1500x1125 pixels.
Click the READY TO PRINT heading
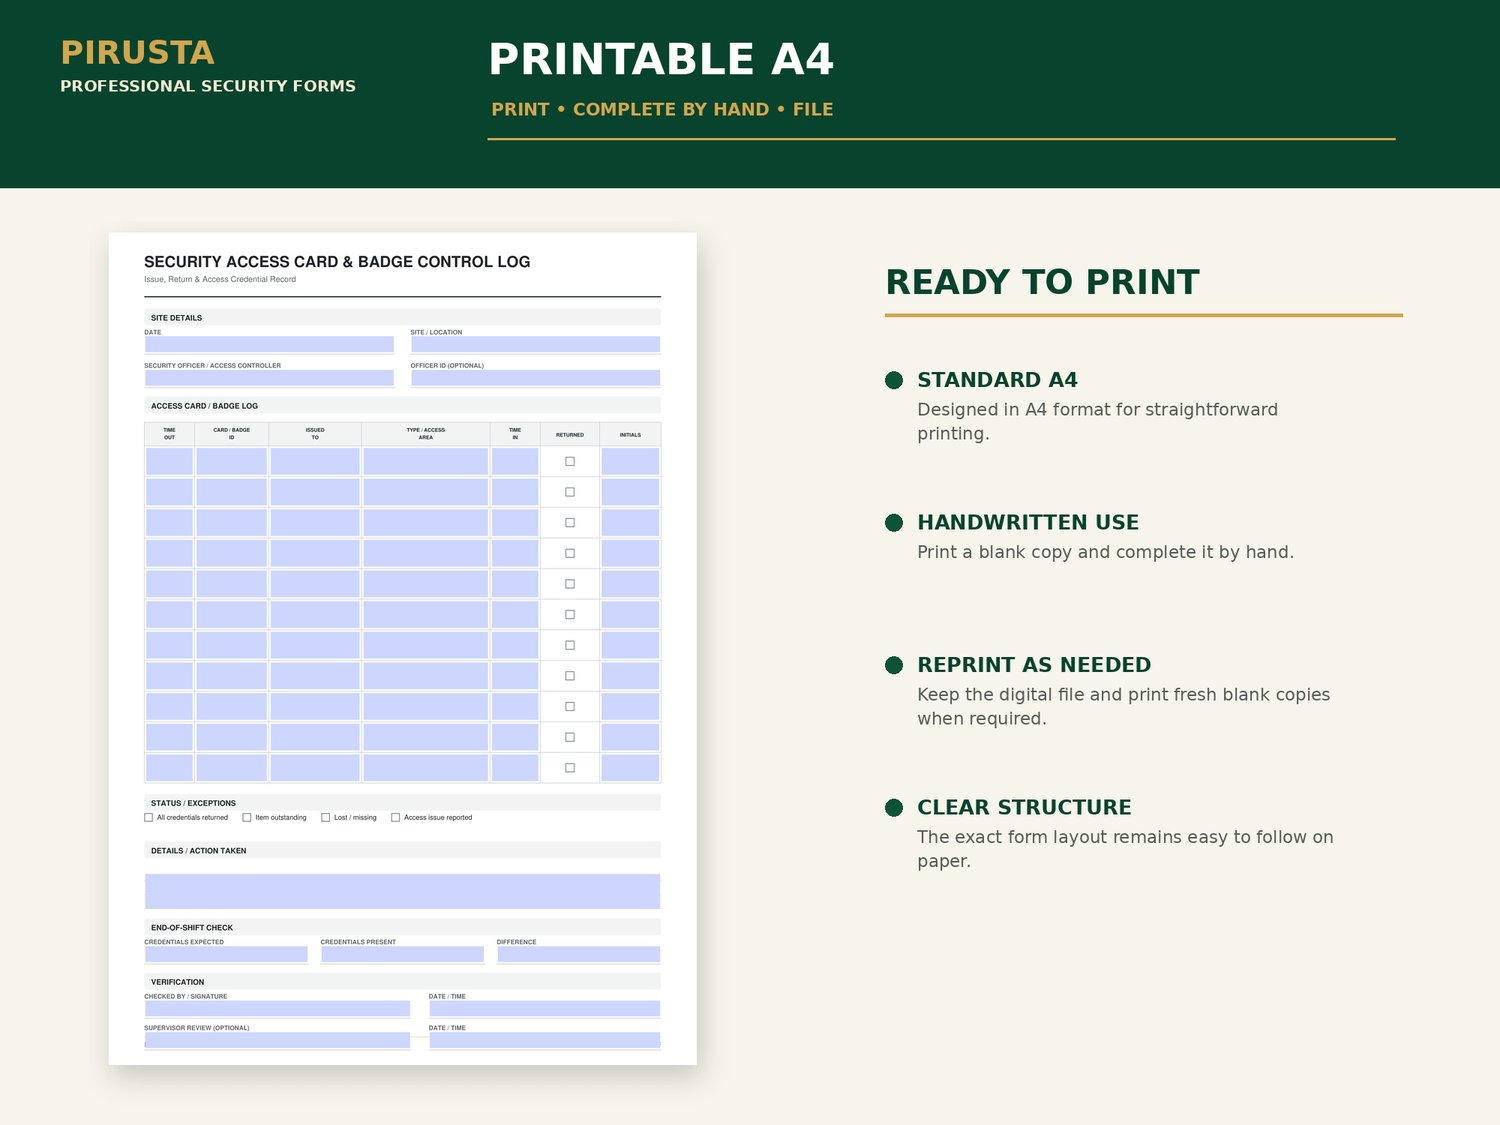coord(1042,282)
